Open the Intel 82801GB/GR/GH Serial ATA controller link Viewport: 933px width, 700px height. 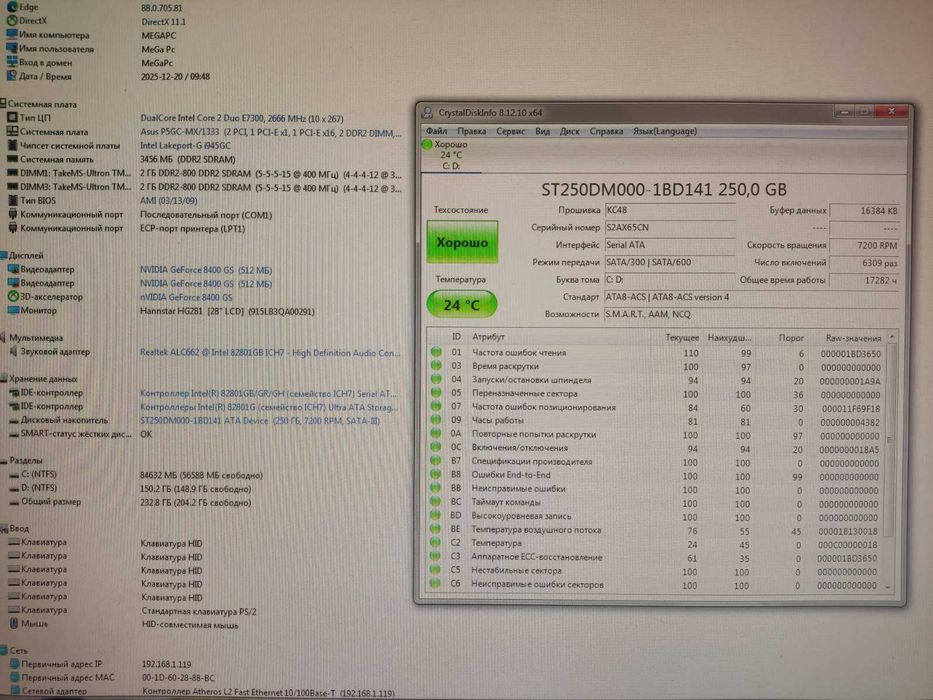click(268, 393)
